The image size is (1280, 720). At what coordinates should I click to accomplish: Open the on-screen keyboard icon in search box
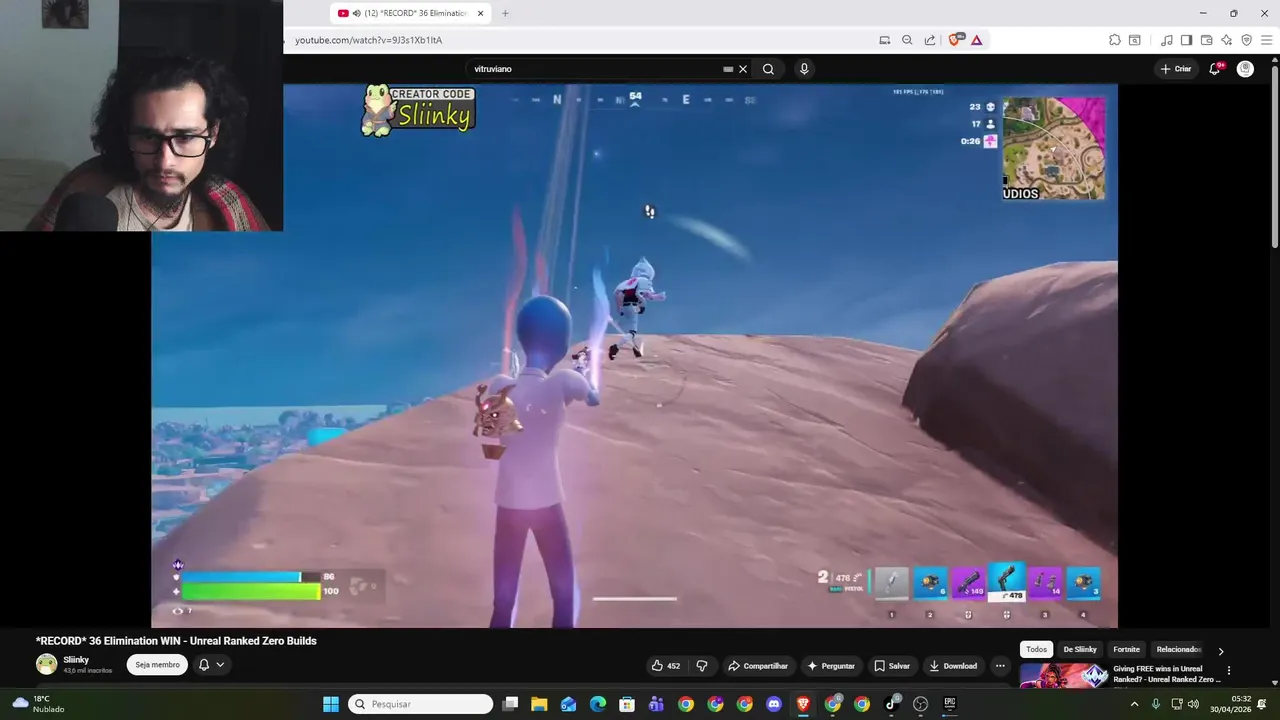tap(728, 69)
